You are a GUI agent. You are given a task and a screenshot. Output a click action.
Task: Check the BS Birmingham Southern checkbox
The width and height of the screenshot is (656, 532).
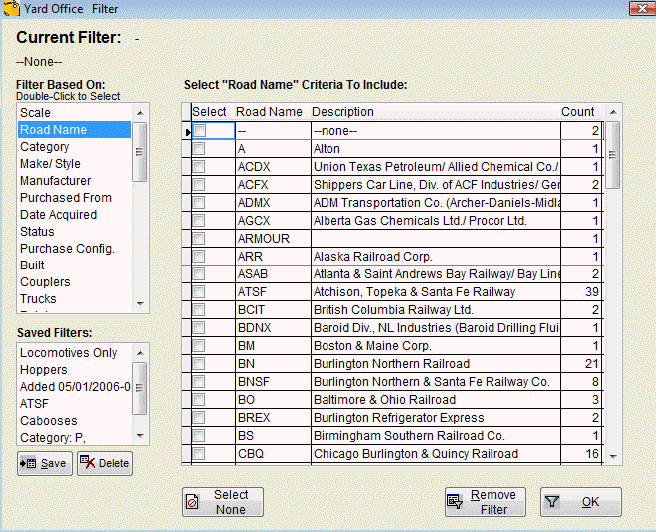click(x=199, y=435)
